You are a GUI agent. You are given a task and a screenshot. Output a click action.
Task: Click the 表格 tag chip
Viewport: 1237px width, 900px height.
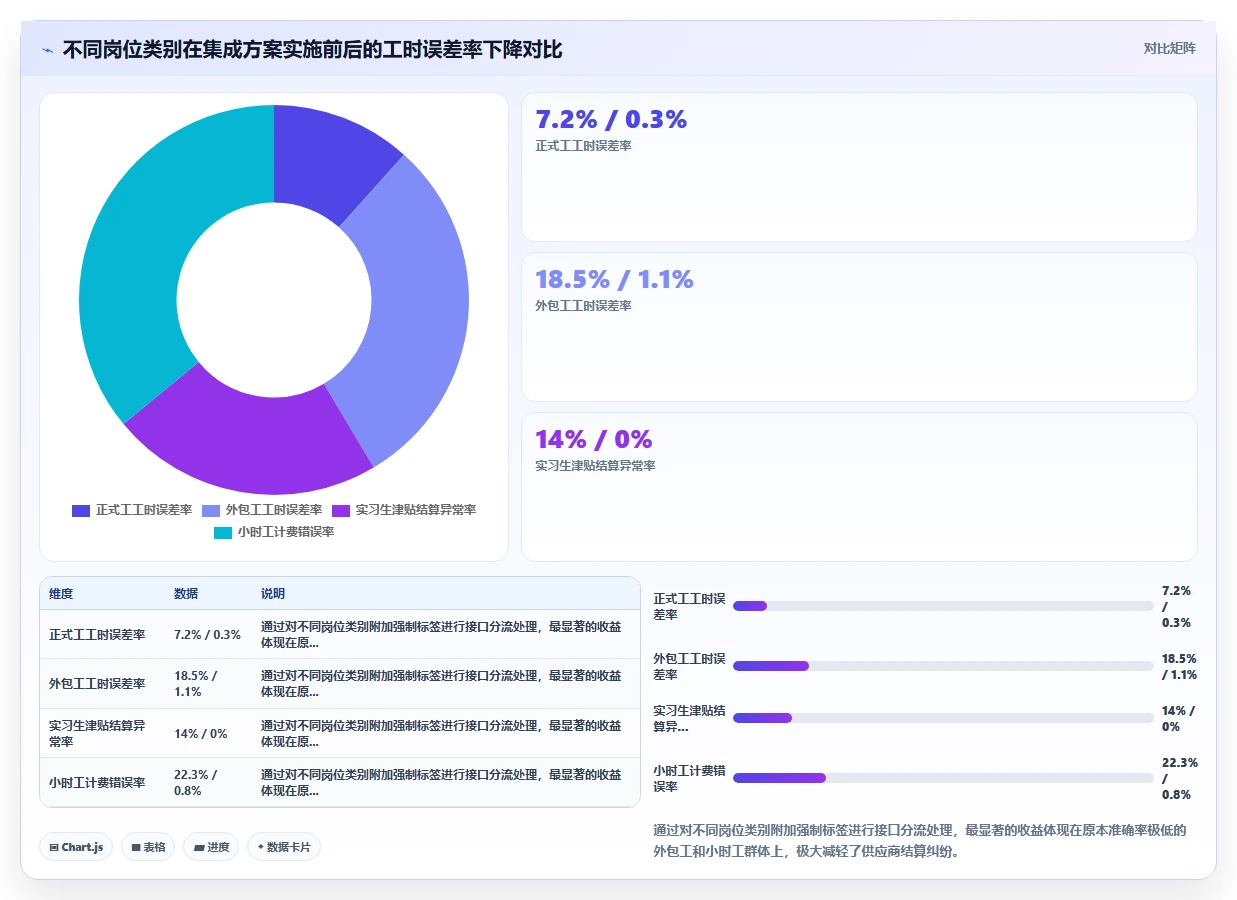148,847
